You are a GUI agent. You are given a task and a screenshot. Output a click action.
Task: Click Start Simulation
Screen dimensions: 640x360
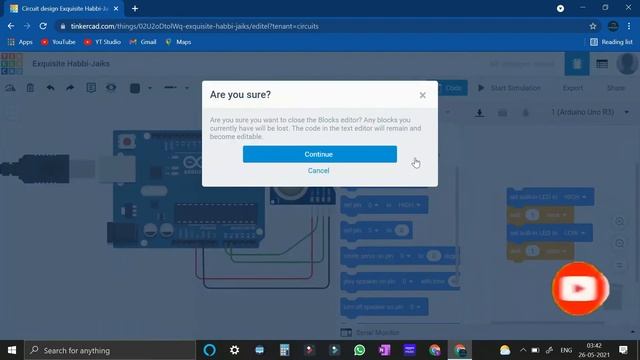[x=509, y=88]
